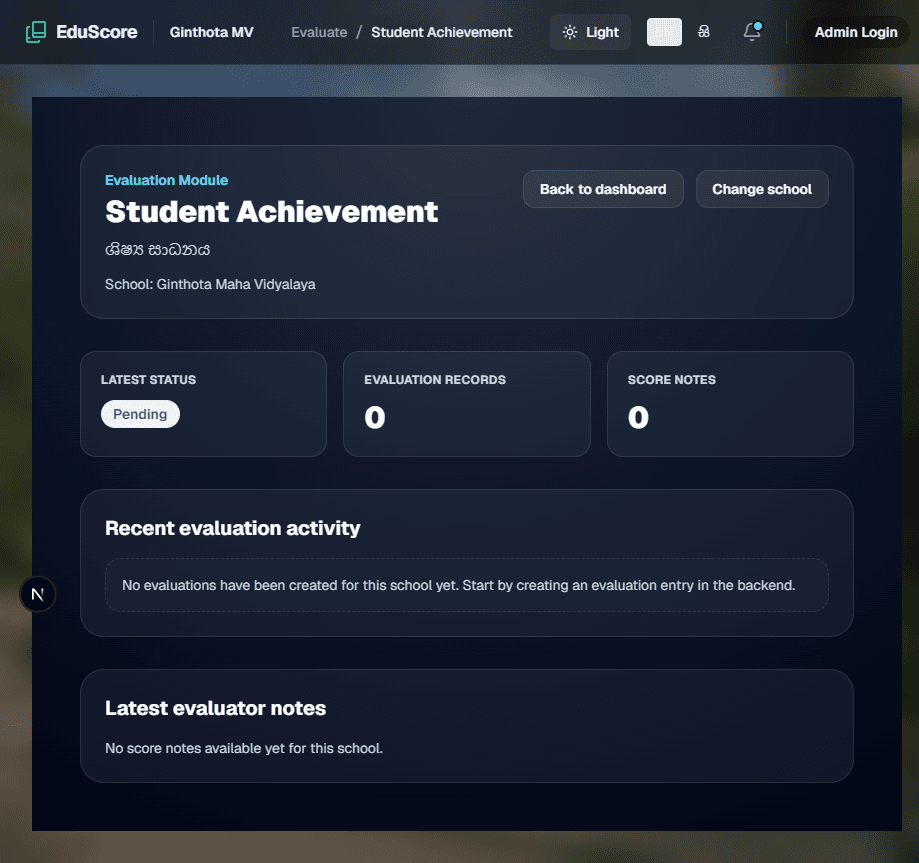Click the School: Ginthota Maha Vidyalaya text

click(x=210, y=284)
